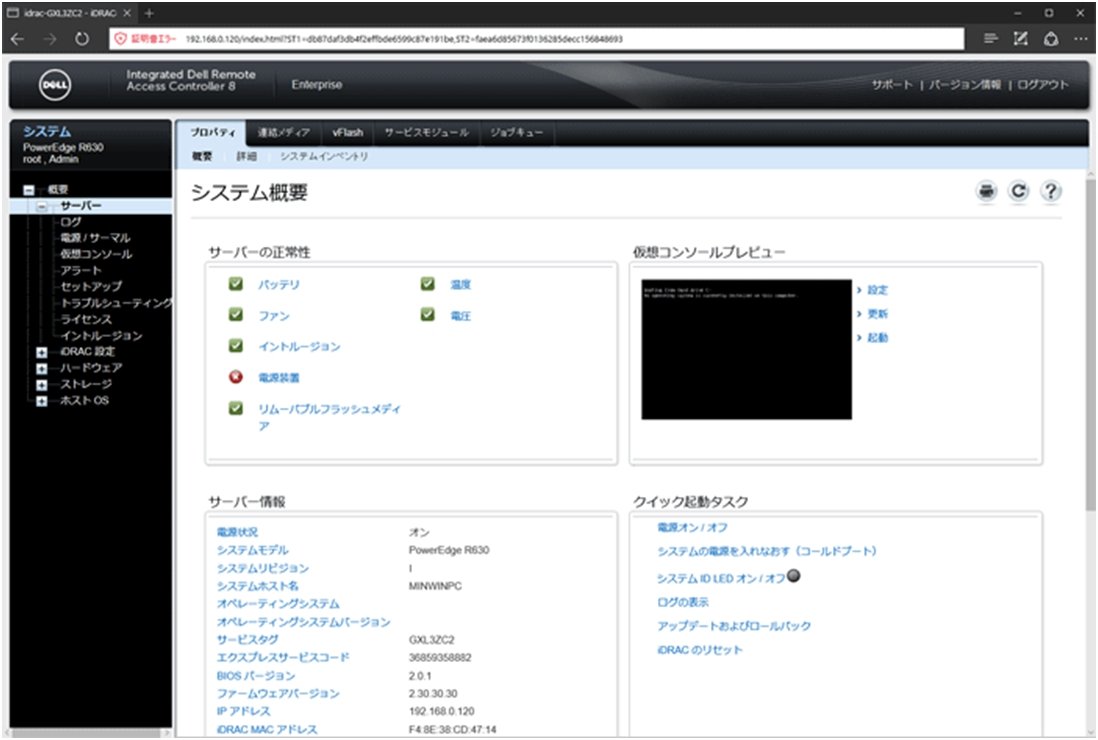This screenshot has width=1098, height=740.
Task: Open the 電源装置 health link
Action: click(x=279, y=377)
